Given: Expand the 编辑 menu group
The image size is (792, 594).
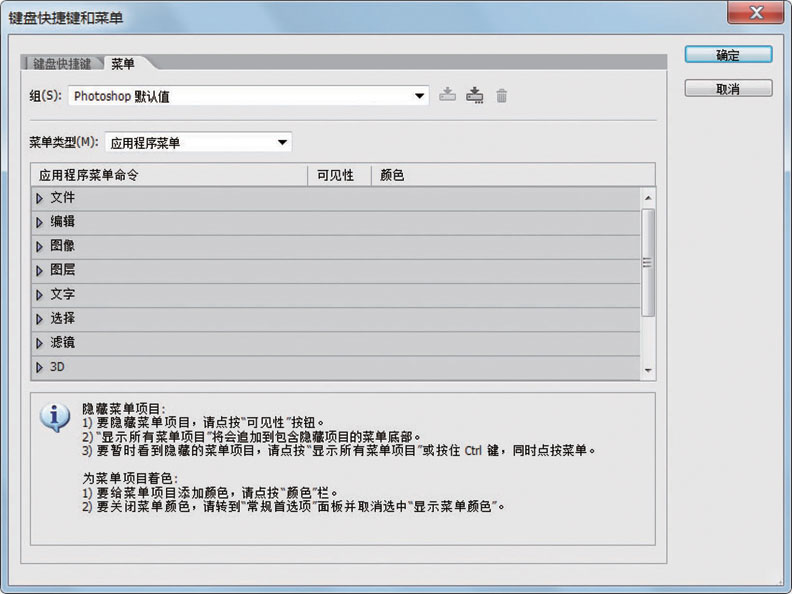Looking at the screenshot, I should (40, 223).
